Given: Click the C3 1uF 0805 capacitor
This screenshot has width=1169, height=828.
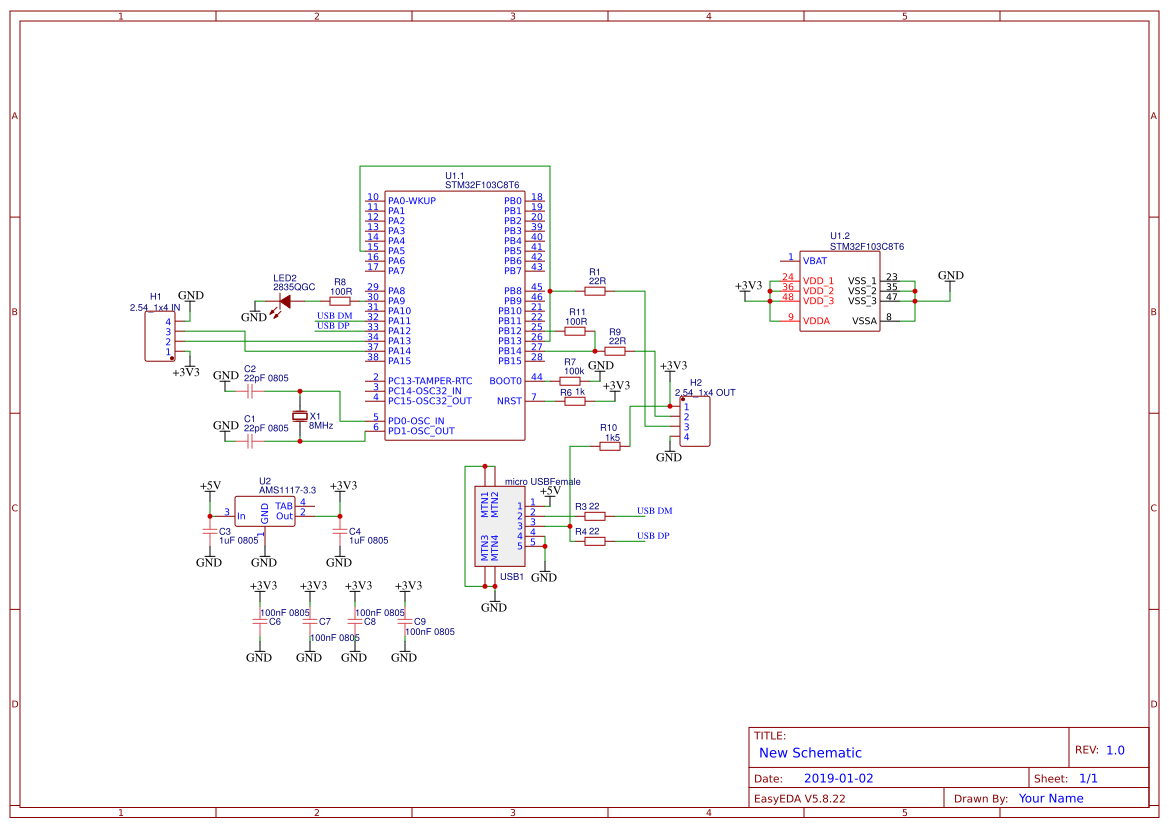Looking at the screenshot, I should point(209,531).
